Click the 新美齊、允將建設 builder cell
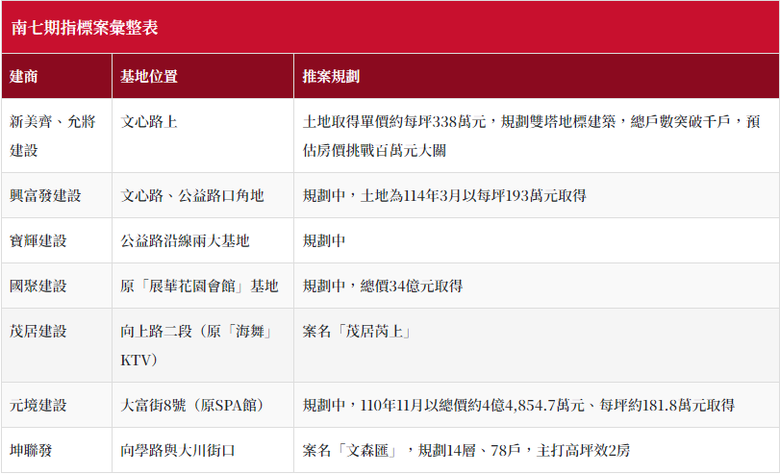Screen dimensions: 780x474 57,135
